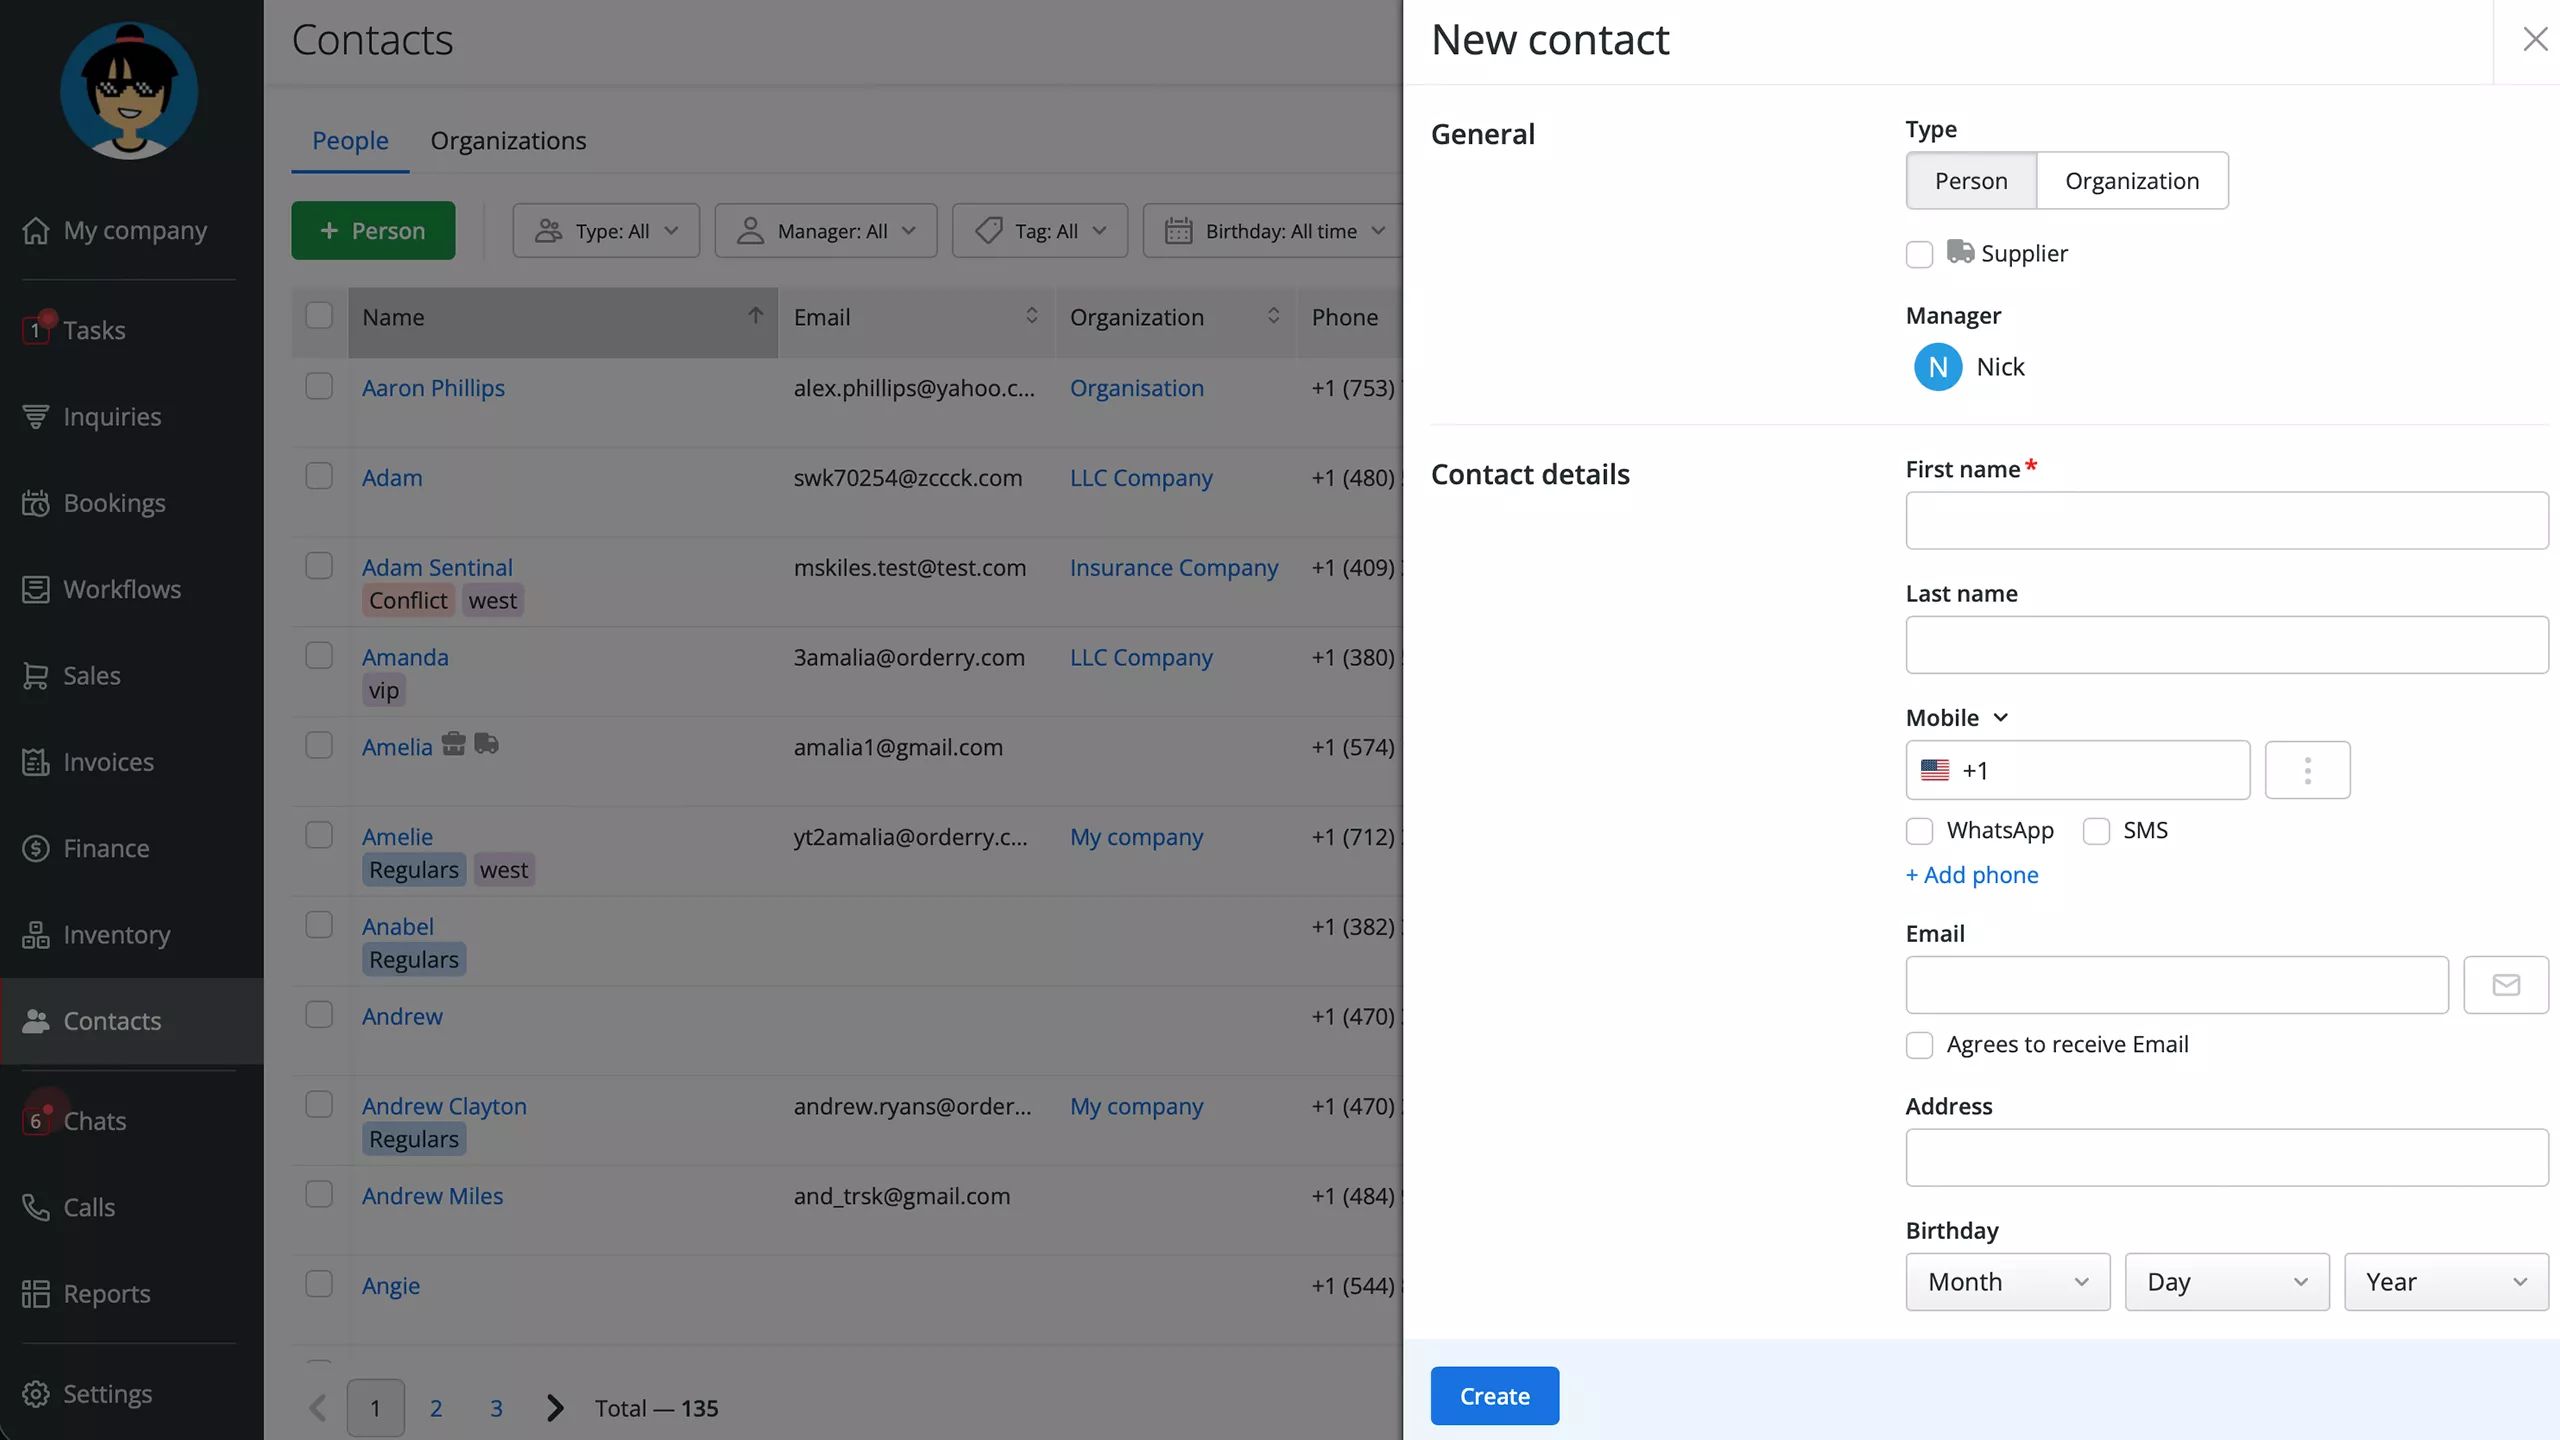Open Inventory from the sidebar
2560x1440 pixels.
click(x=116, y=935)
